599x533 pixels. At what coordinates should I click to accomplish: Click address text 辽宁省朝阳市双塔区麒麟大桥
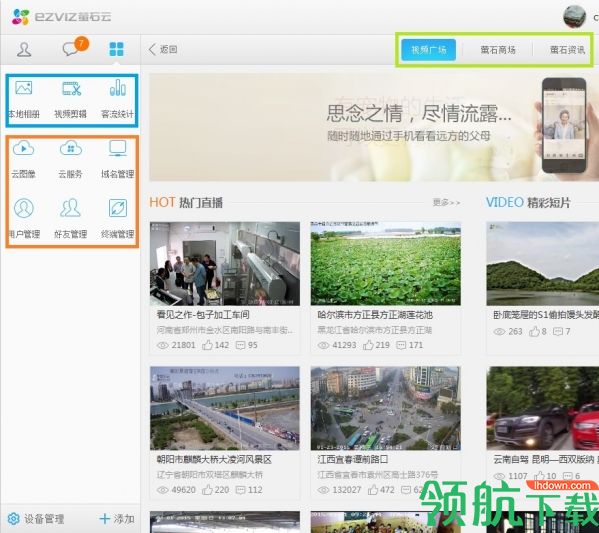[210, 475]
